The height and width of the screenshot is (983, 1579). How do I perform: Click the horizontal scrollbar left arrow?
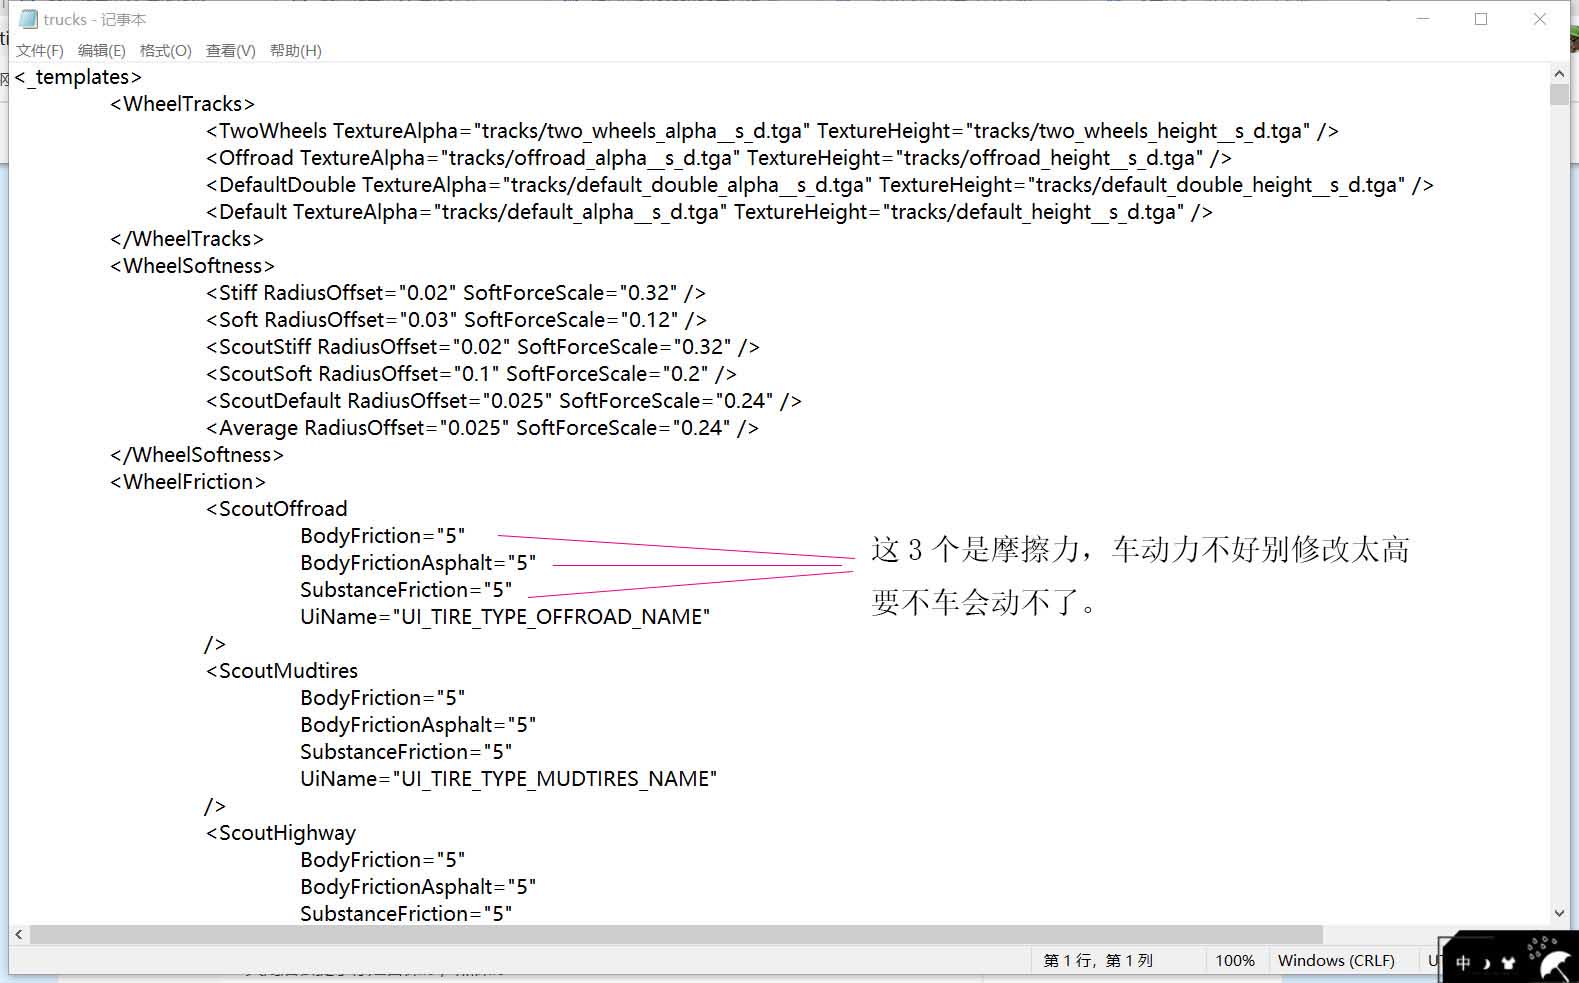[x=19, y=934]
